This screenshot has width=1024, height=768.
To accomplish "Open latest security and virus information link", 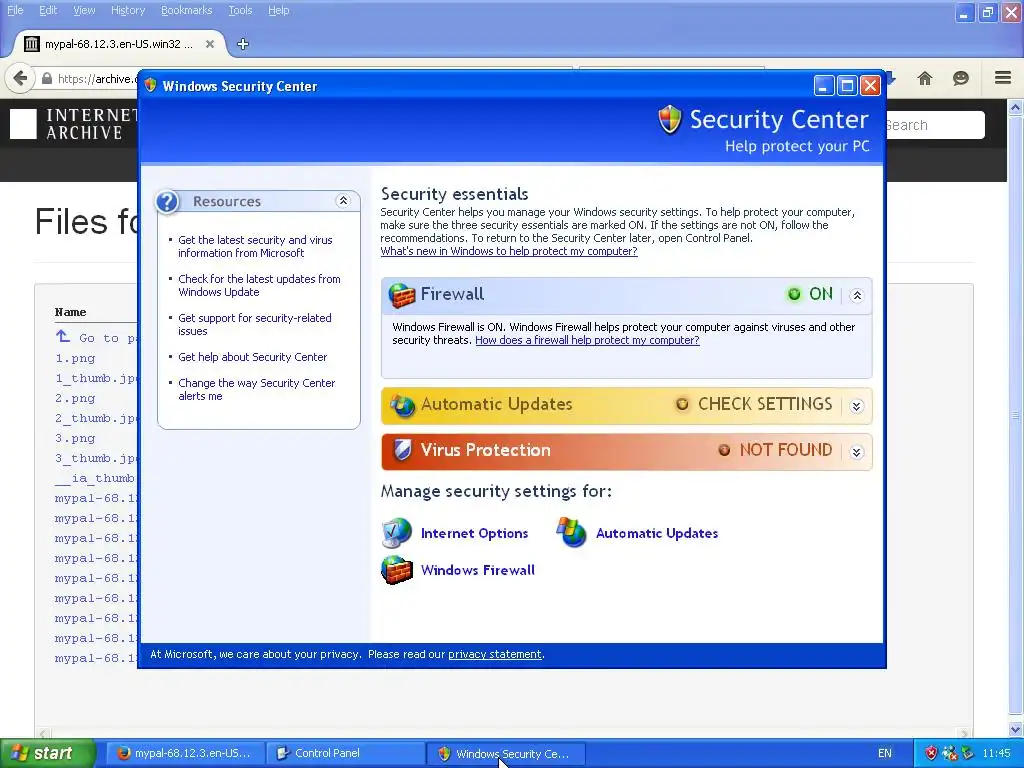I will point(255,247).
